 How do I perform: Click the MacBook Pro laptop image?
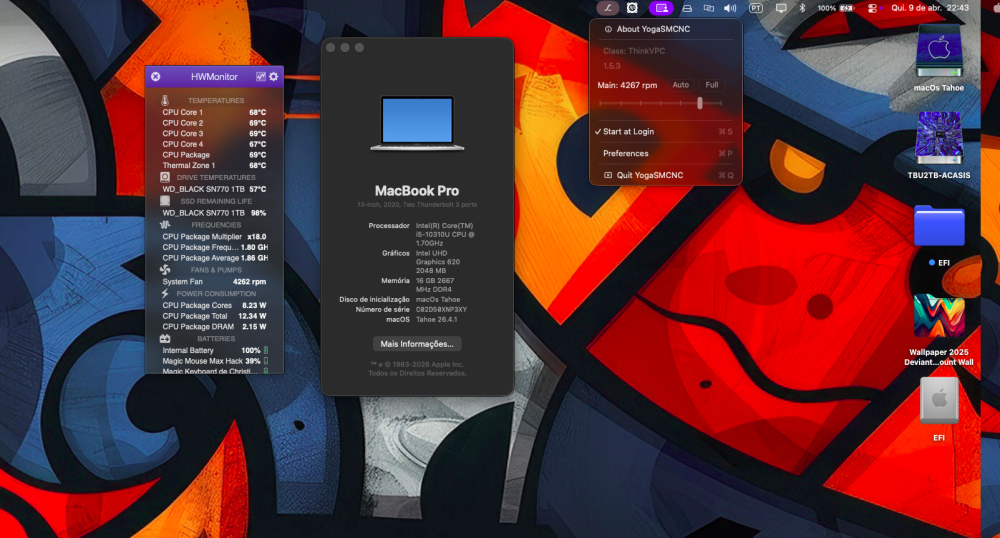pos(417,124)
